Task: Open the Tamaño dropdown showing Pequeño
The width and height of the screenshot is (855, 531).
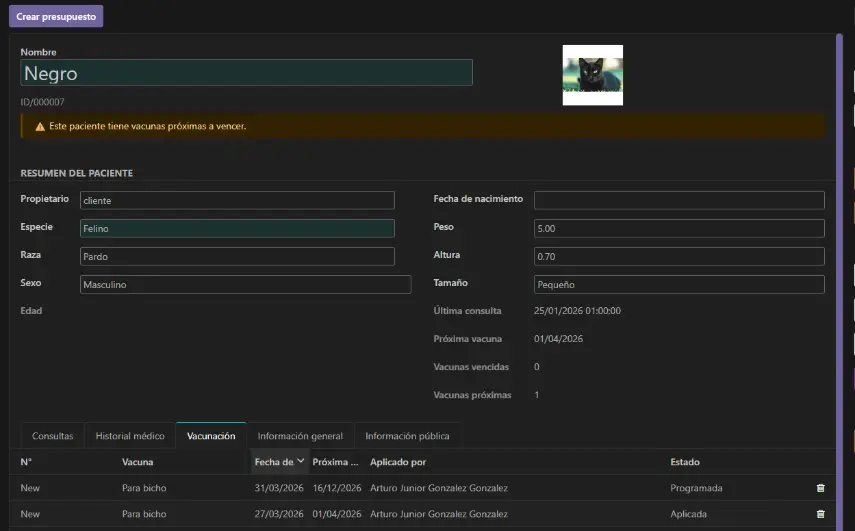Action: click(678, 285)
